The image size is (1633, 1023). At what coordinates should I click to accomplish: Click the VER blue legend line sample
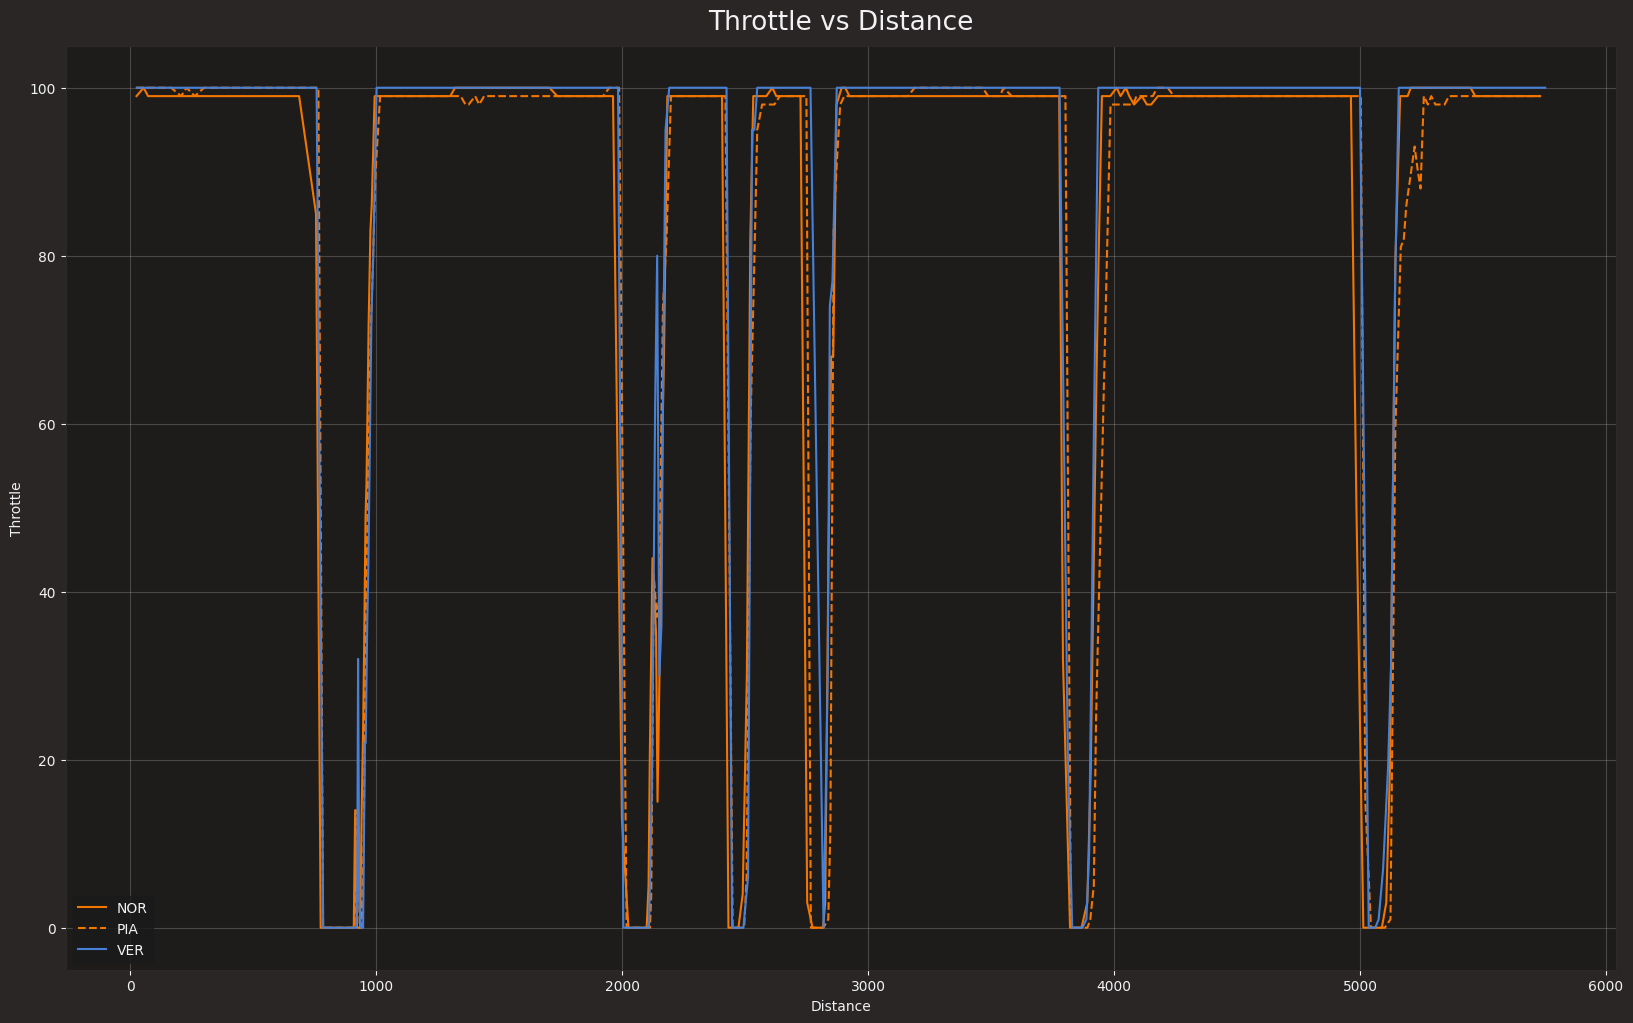(92, 950)
